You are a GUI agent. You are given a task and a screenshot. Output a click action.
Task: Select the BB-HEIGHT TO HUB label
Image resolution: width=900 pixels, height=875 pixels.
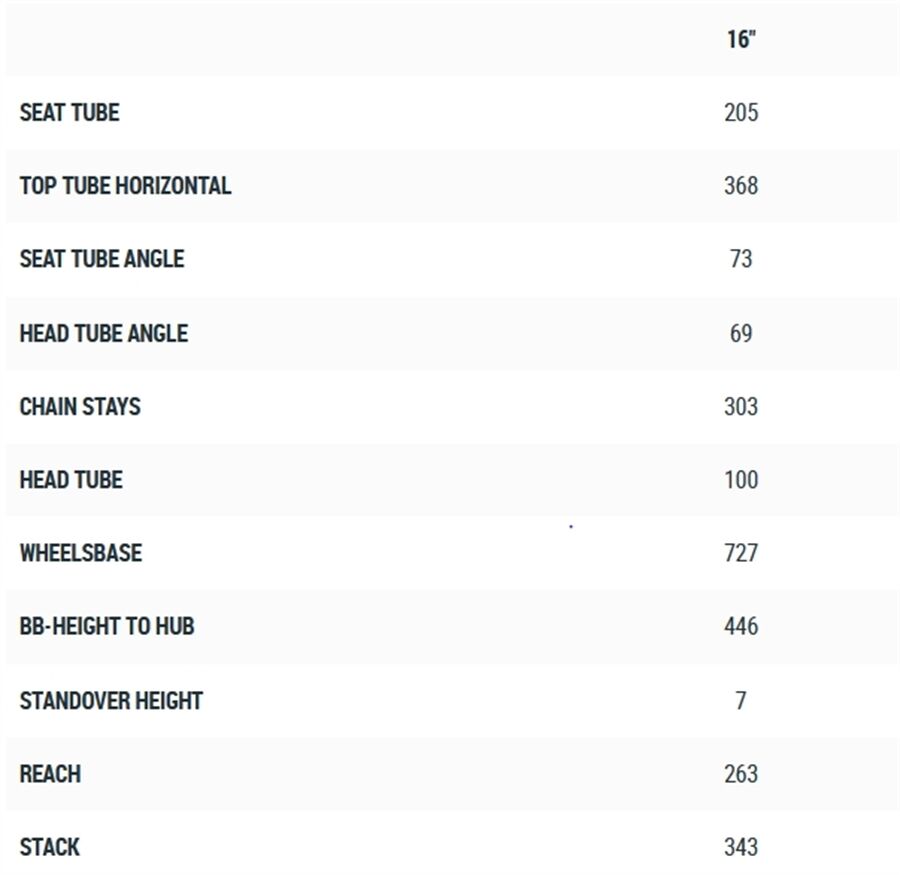[x=107, y=627]
